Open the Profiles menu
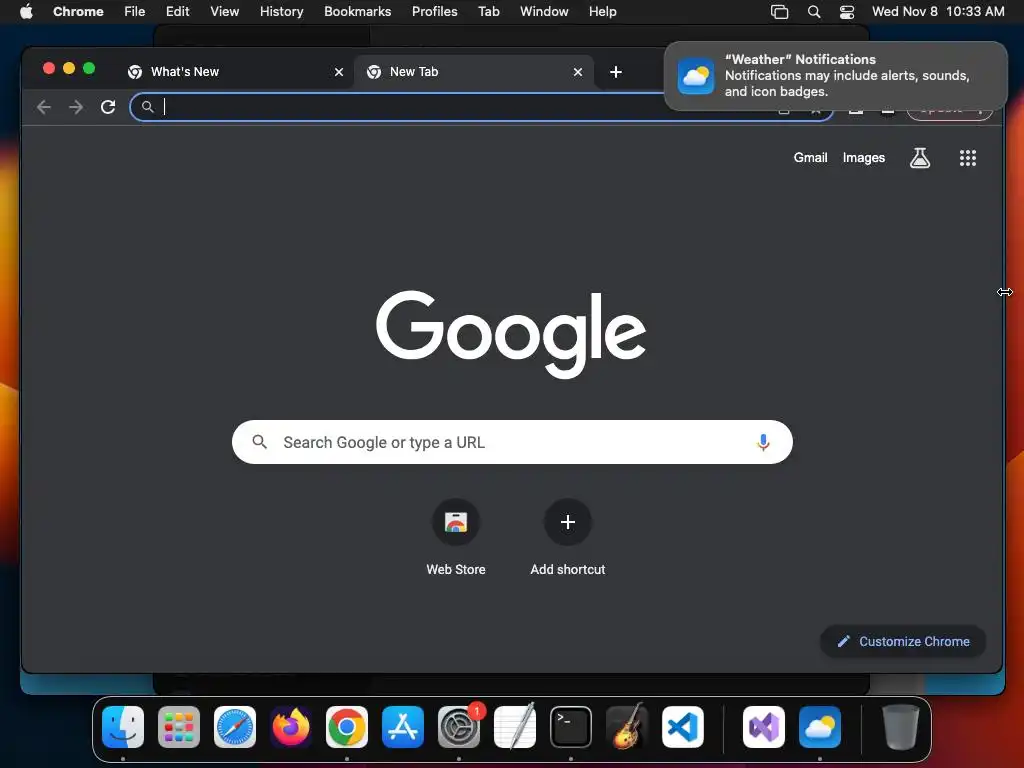This screenshot has height=768, width=1024. (434, 12)
